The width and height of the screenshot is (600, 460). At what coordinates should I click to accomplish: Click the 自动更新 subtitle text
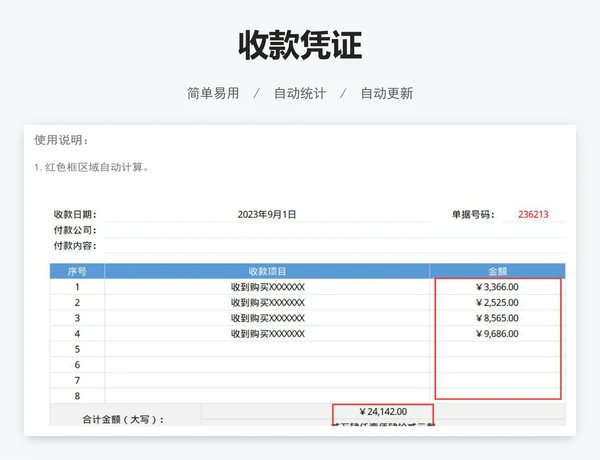click(x=387, y=93)
